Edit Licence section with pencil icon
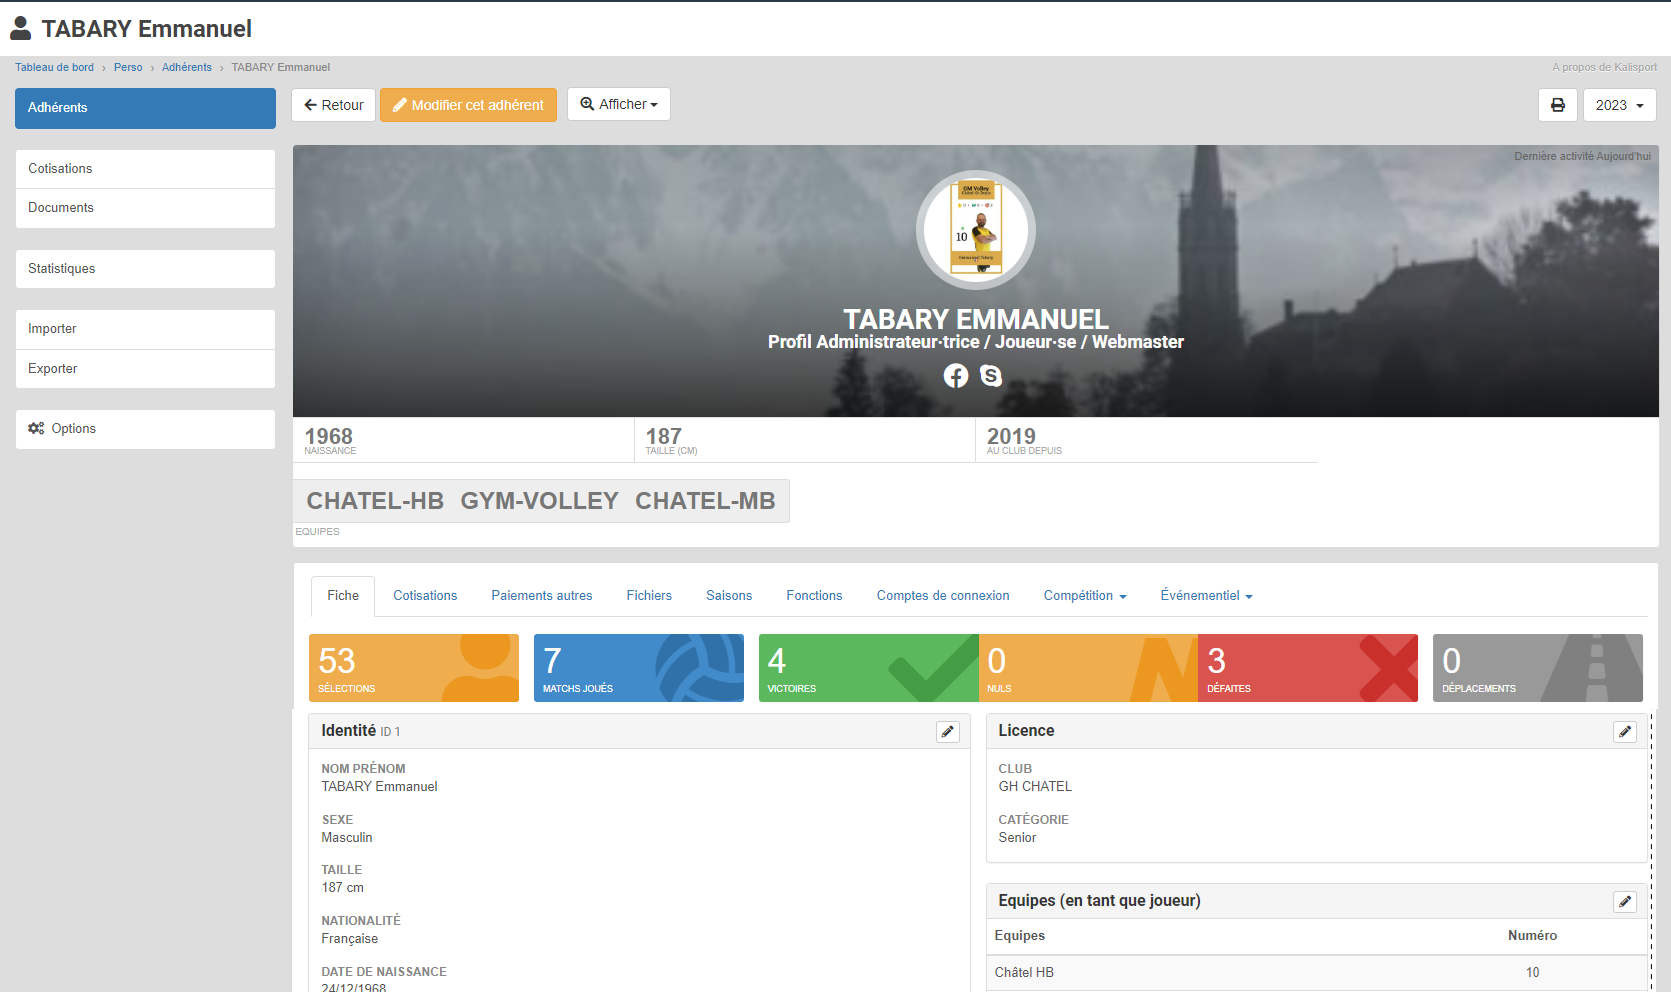Viewport: 1671px width, 992px height. (x=1625, y=732)
